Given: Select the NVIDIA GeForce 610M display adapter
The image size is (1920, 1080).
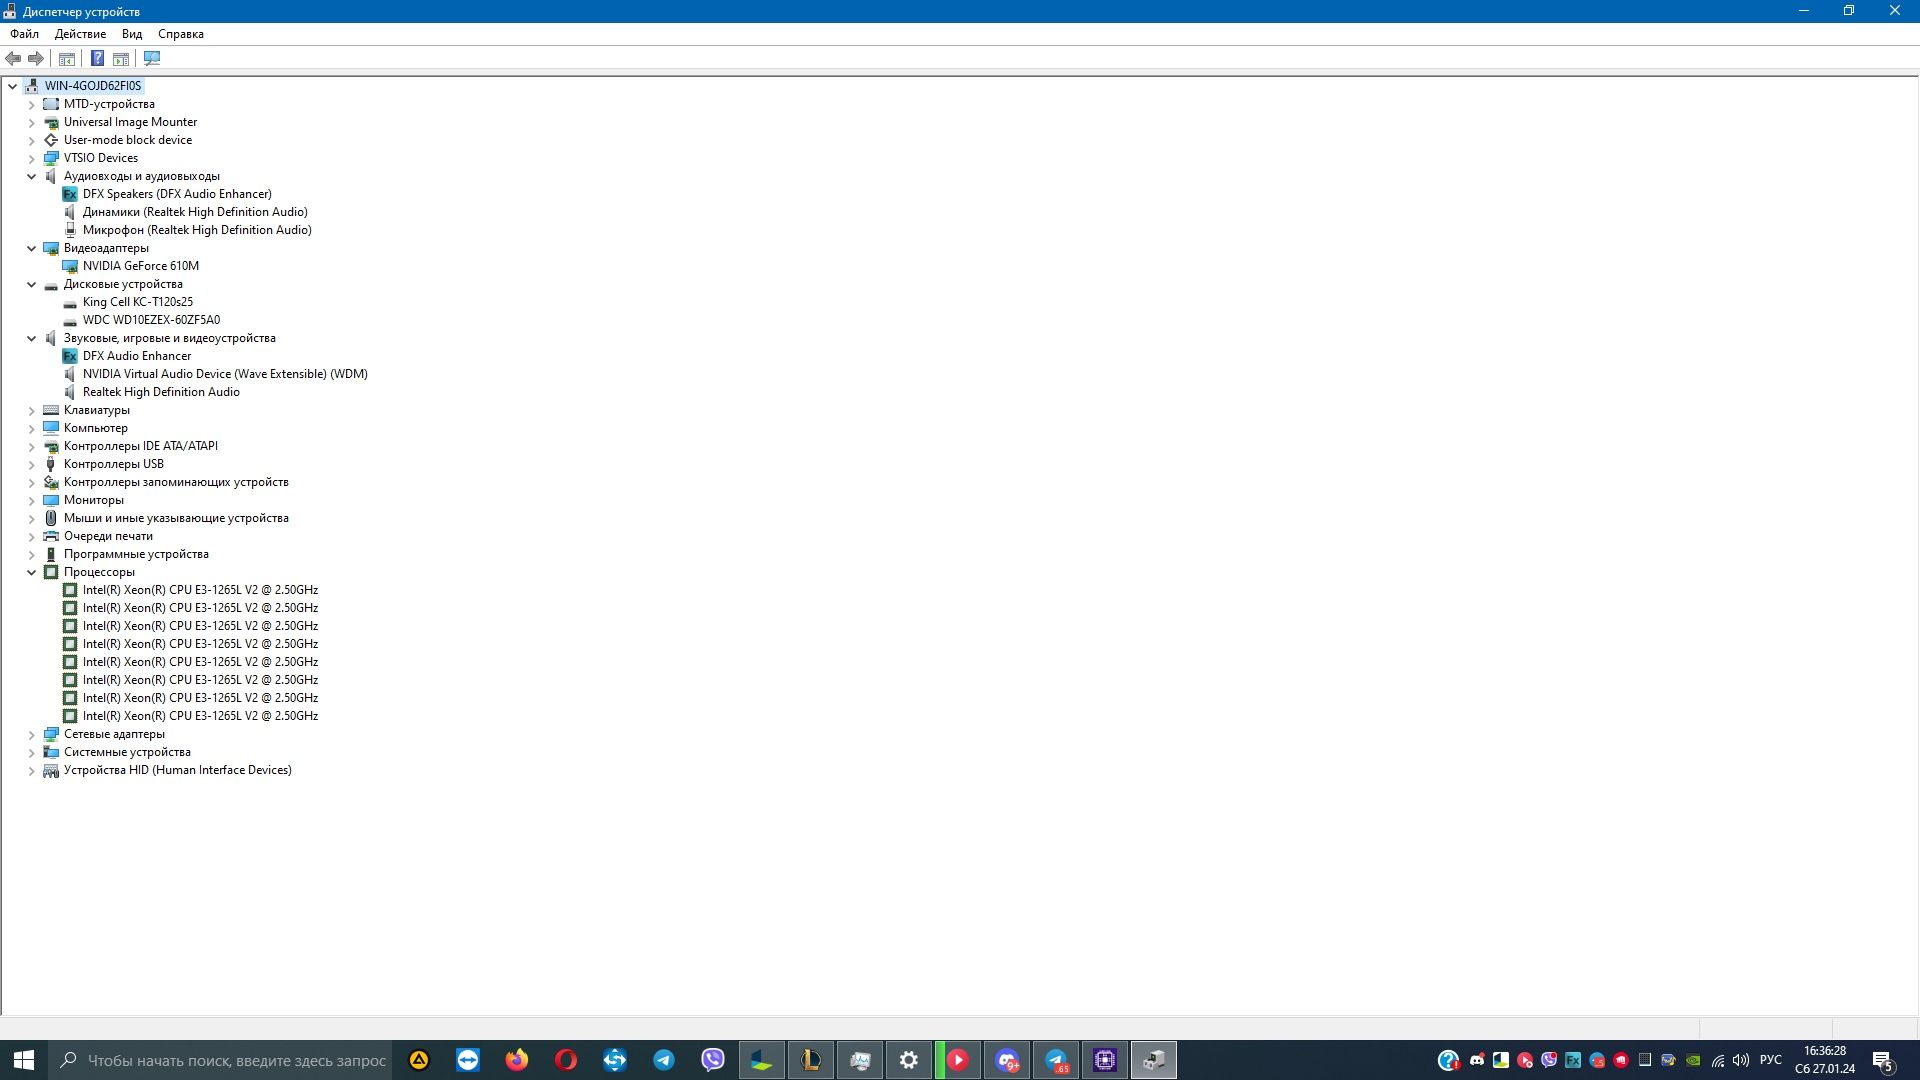Looking at the screenshot, I should (141, 266).
